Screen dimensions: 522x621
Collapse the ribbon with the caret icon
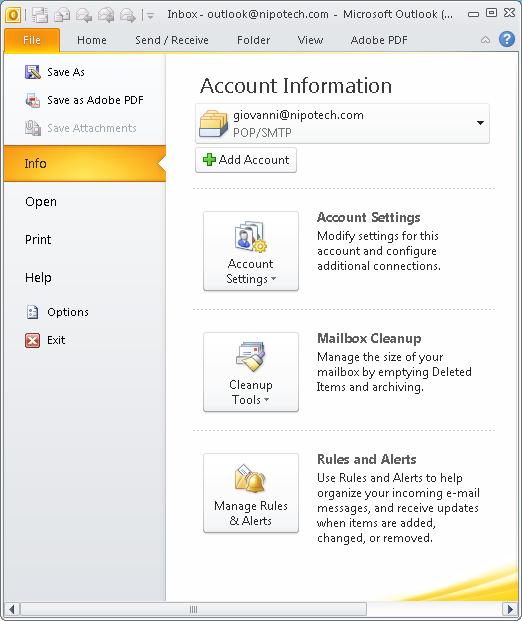click(x=485, y=40)
